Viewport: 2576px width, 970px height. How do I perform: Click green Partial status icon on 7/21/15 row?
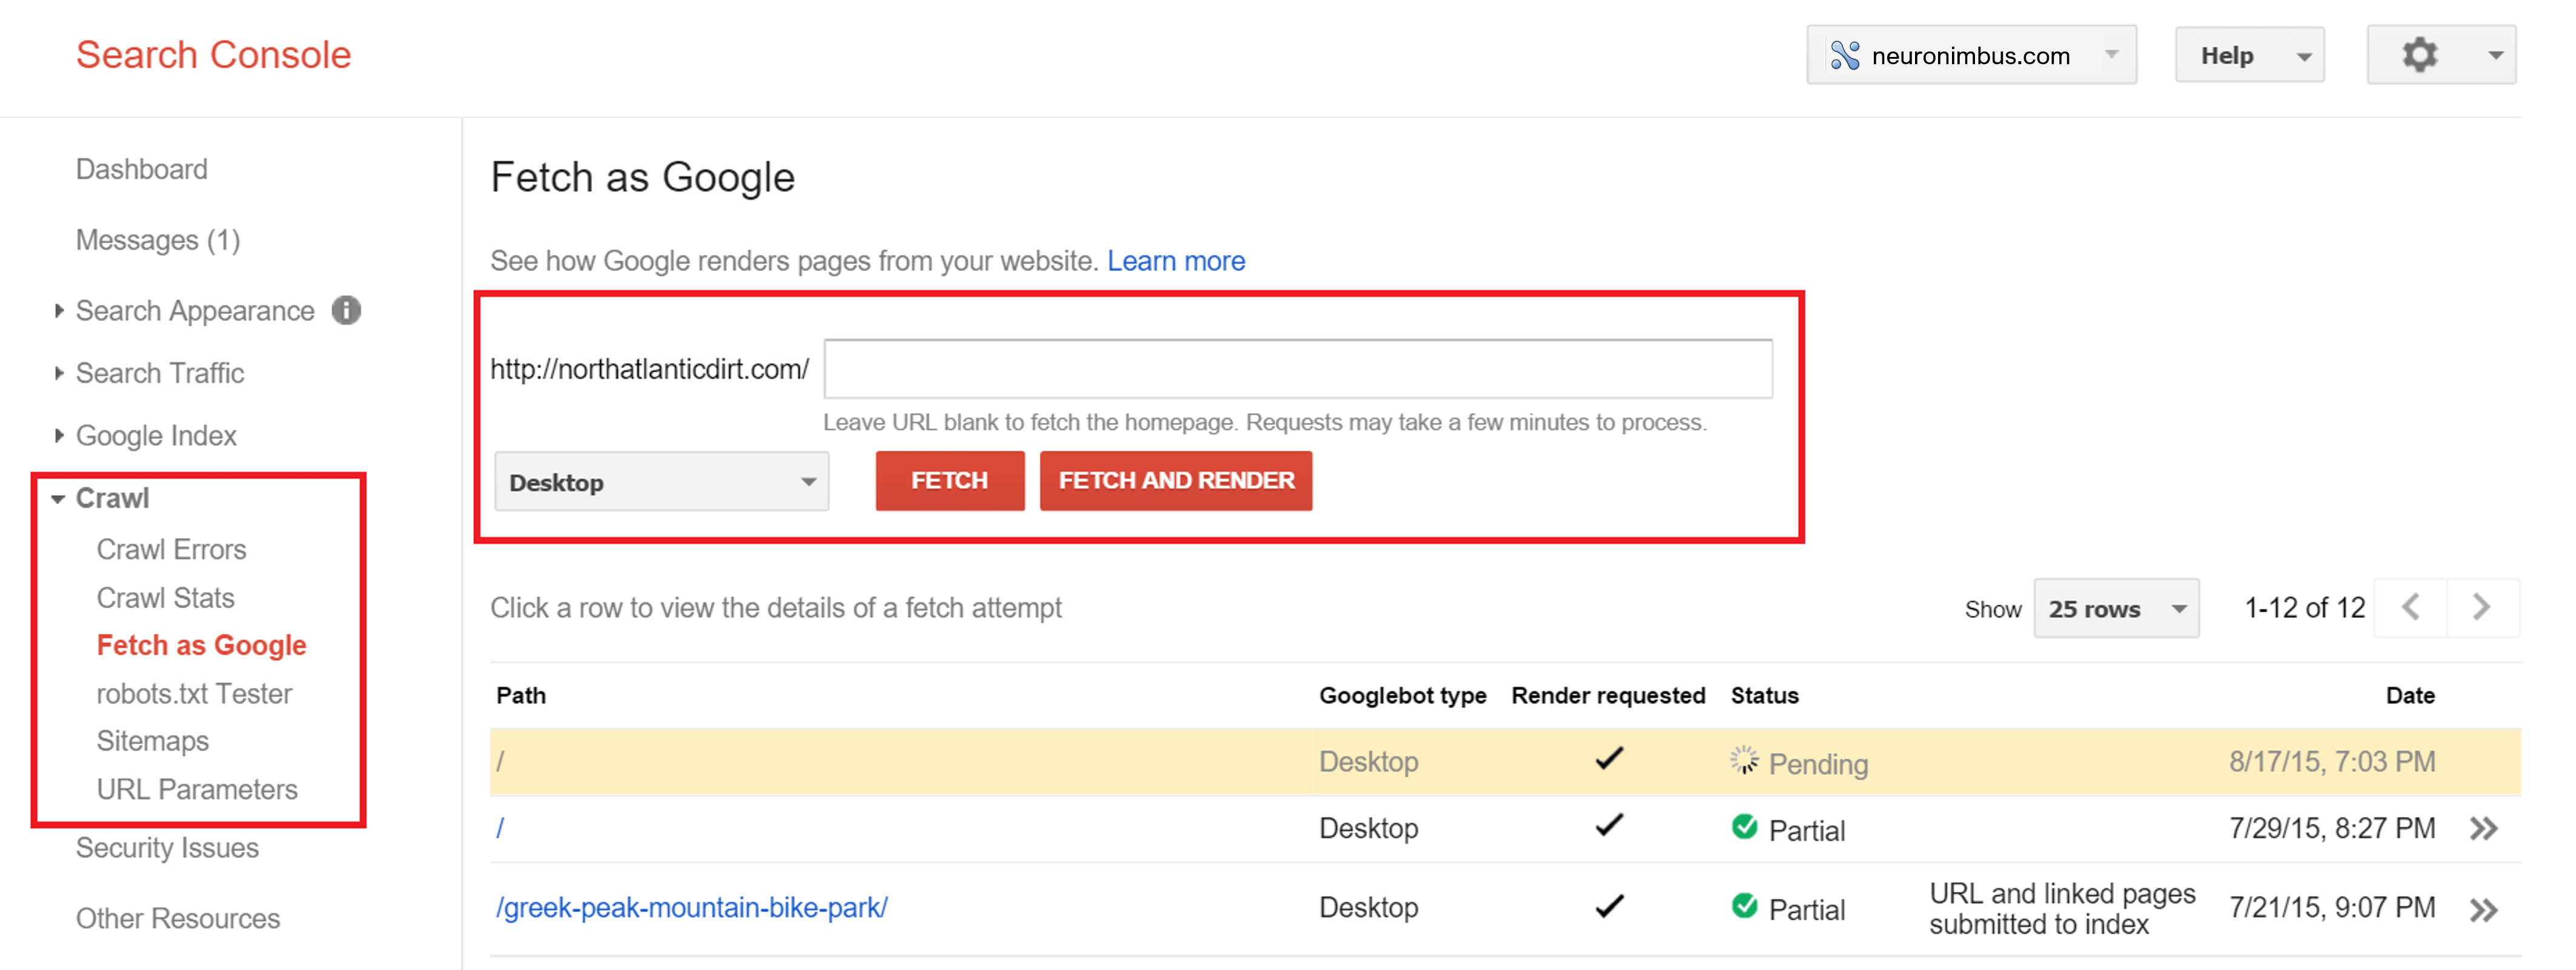point(1744,906)
